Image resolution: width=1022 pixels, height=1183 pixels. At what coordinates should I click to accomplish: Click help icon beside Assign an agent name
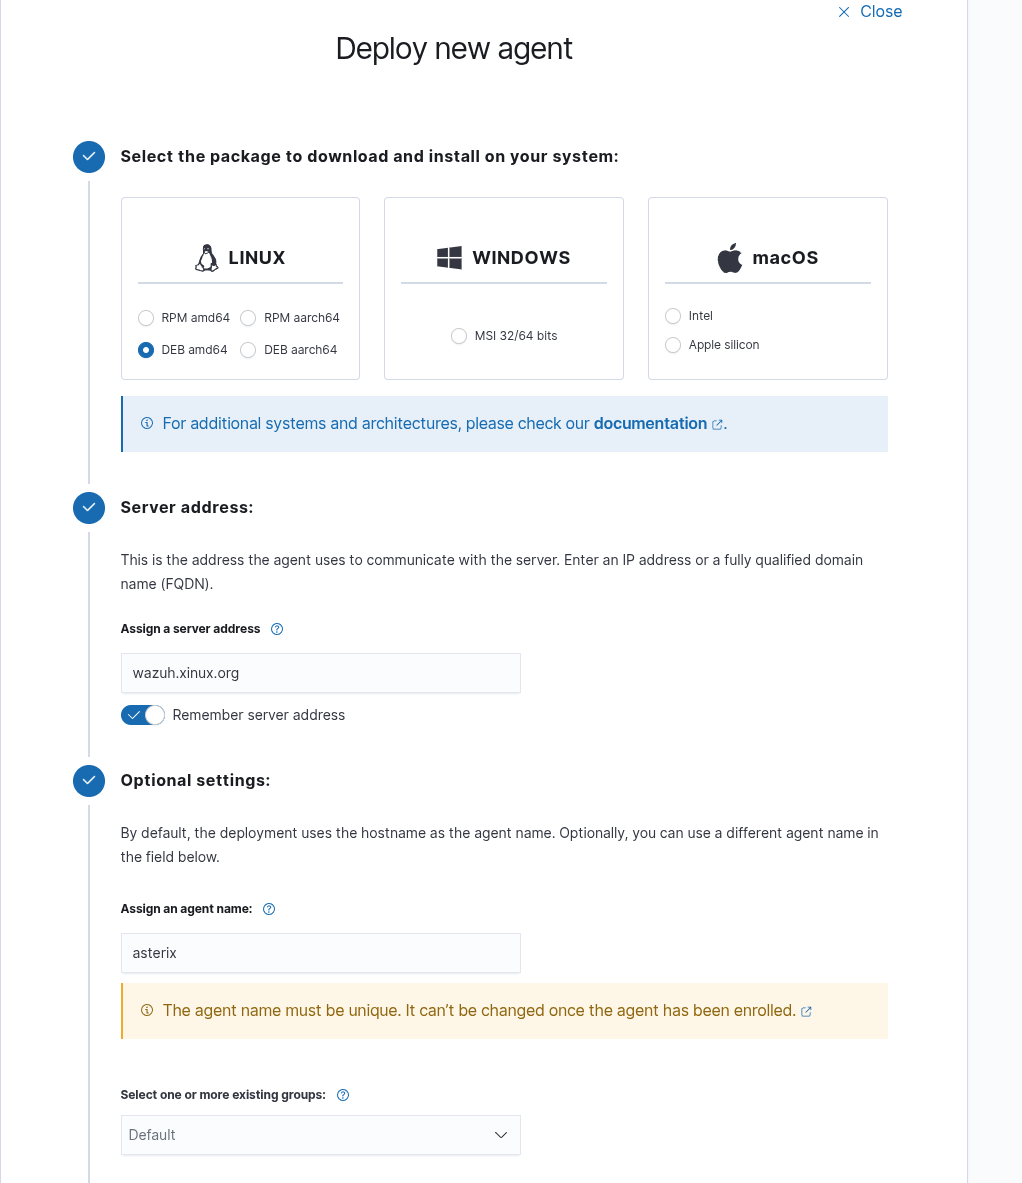click(x=268, y=909)
